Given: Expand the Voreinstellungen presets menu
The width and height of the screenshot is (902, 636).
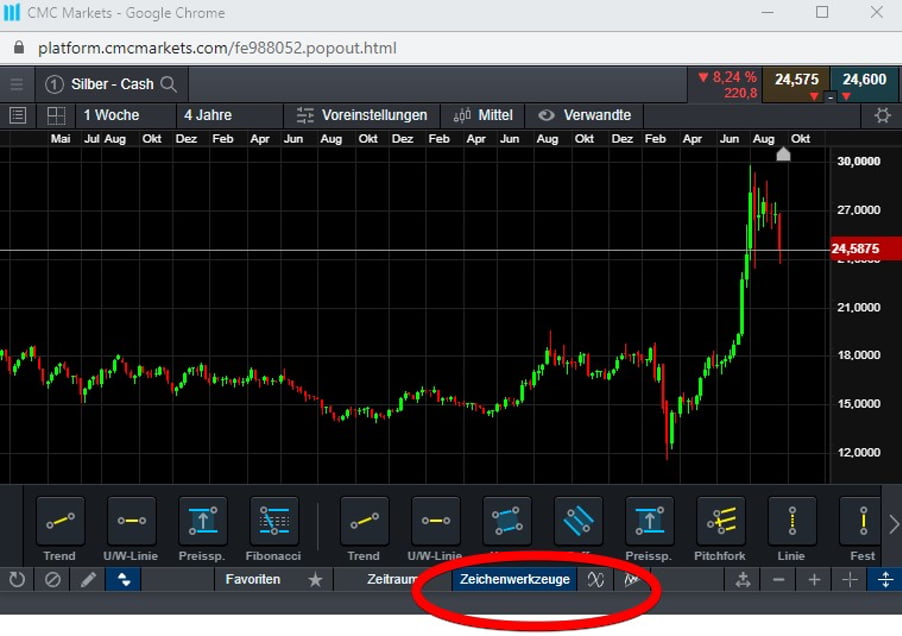Looking at the screenshot, I should click(363, 115).
